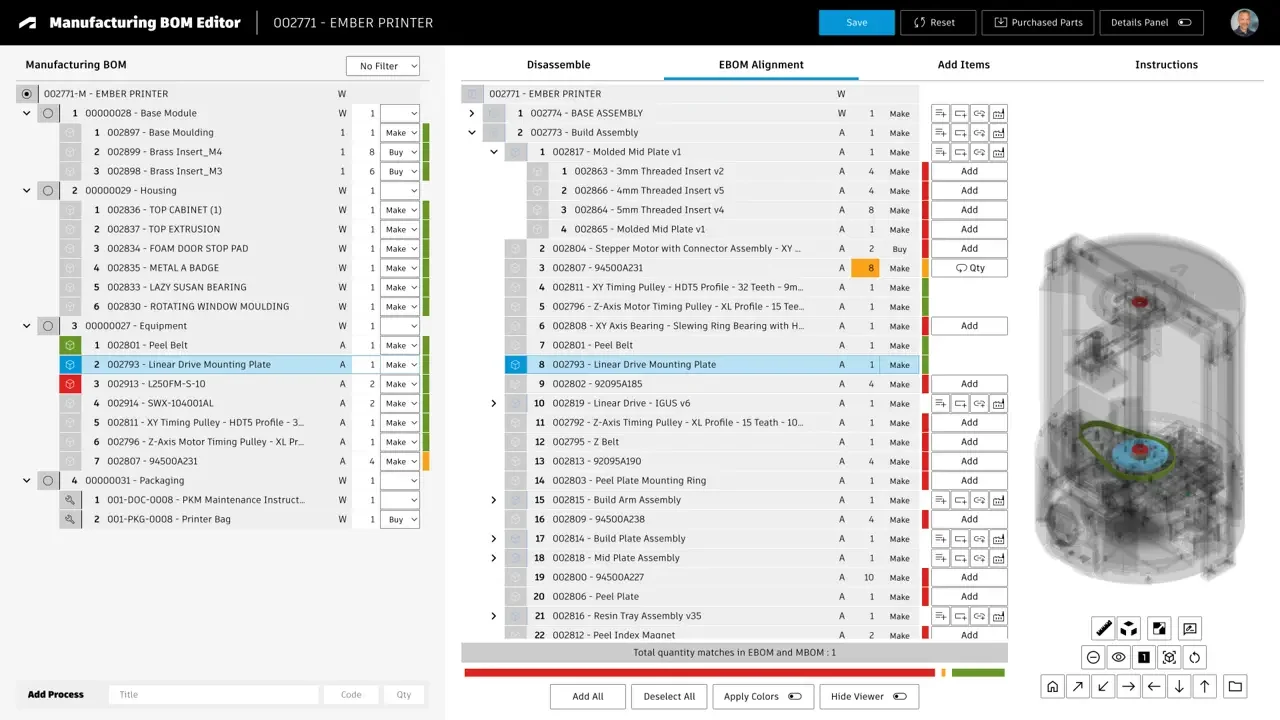Open the folder icon in viewer toolbar
The width and height of the screenshot is (1280, 720).
[x=1235, y=686]
